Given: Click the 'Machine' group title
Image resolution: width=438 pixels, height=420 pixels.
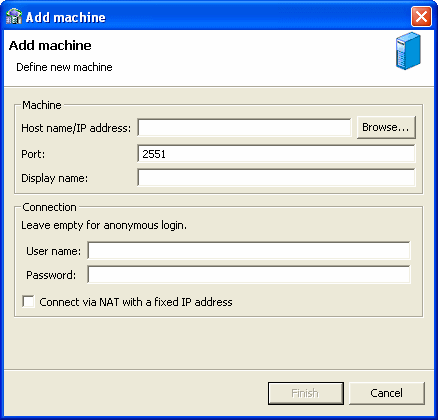Looking at the screenshot, I should tap(42, 105).
